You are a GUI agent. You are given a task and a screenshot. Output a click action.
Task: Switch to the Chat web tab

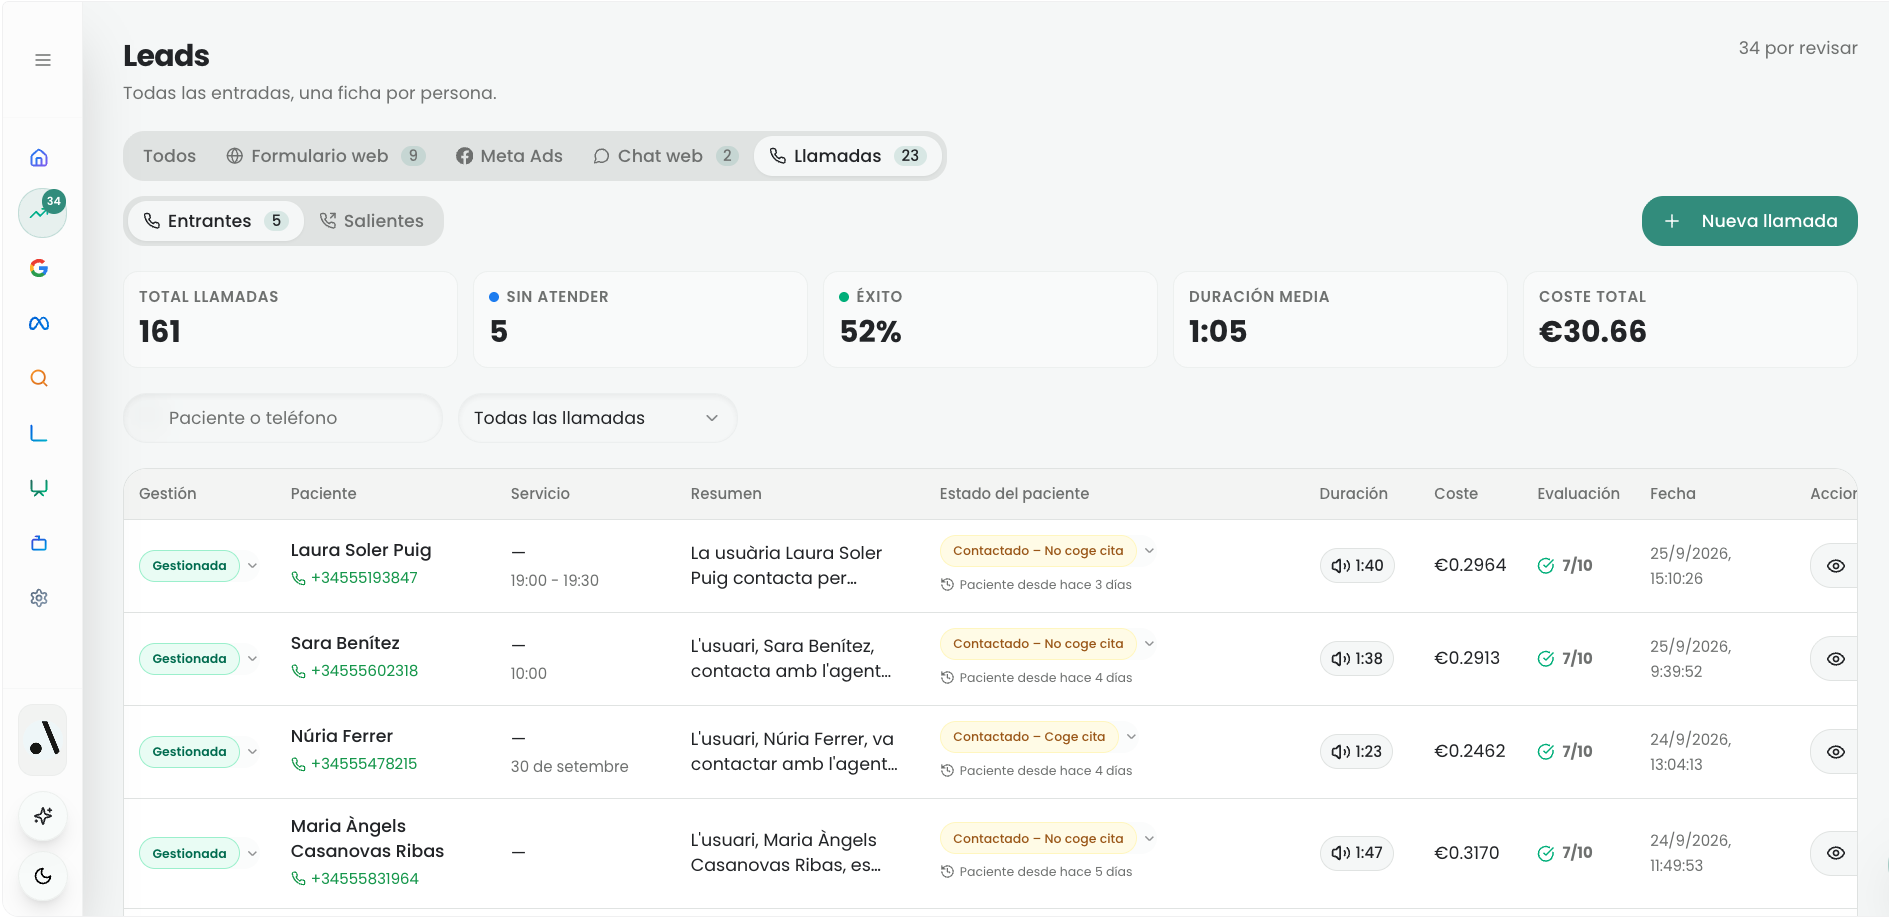pos(665,156)
